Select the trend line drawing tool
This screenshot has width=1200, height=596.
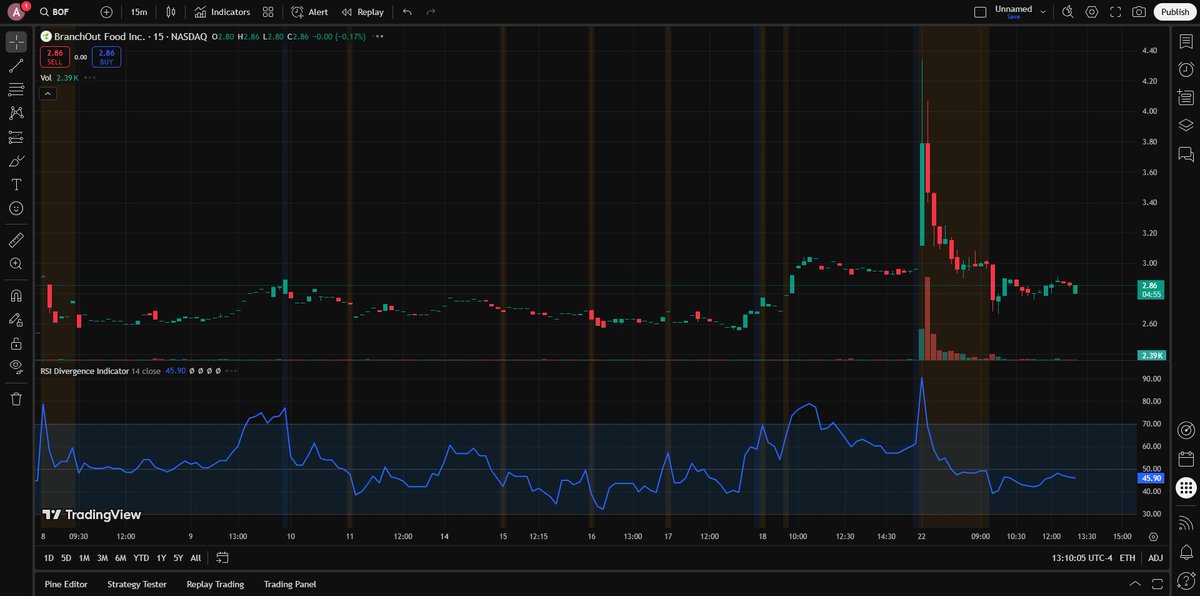pos(16,66)
